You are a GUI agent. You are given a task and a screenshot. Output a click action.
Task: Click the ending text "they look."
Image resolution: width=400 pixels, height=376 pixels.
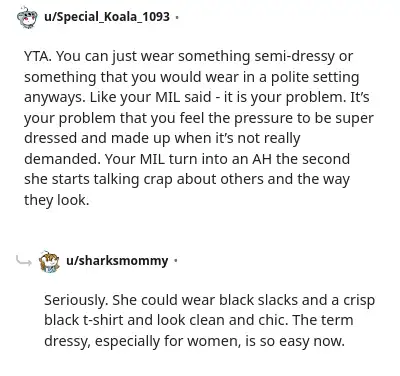click(57, 200)
